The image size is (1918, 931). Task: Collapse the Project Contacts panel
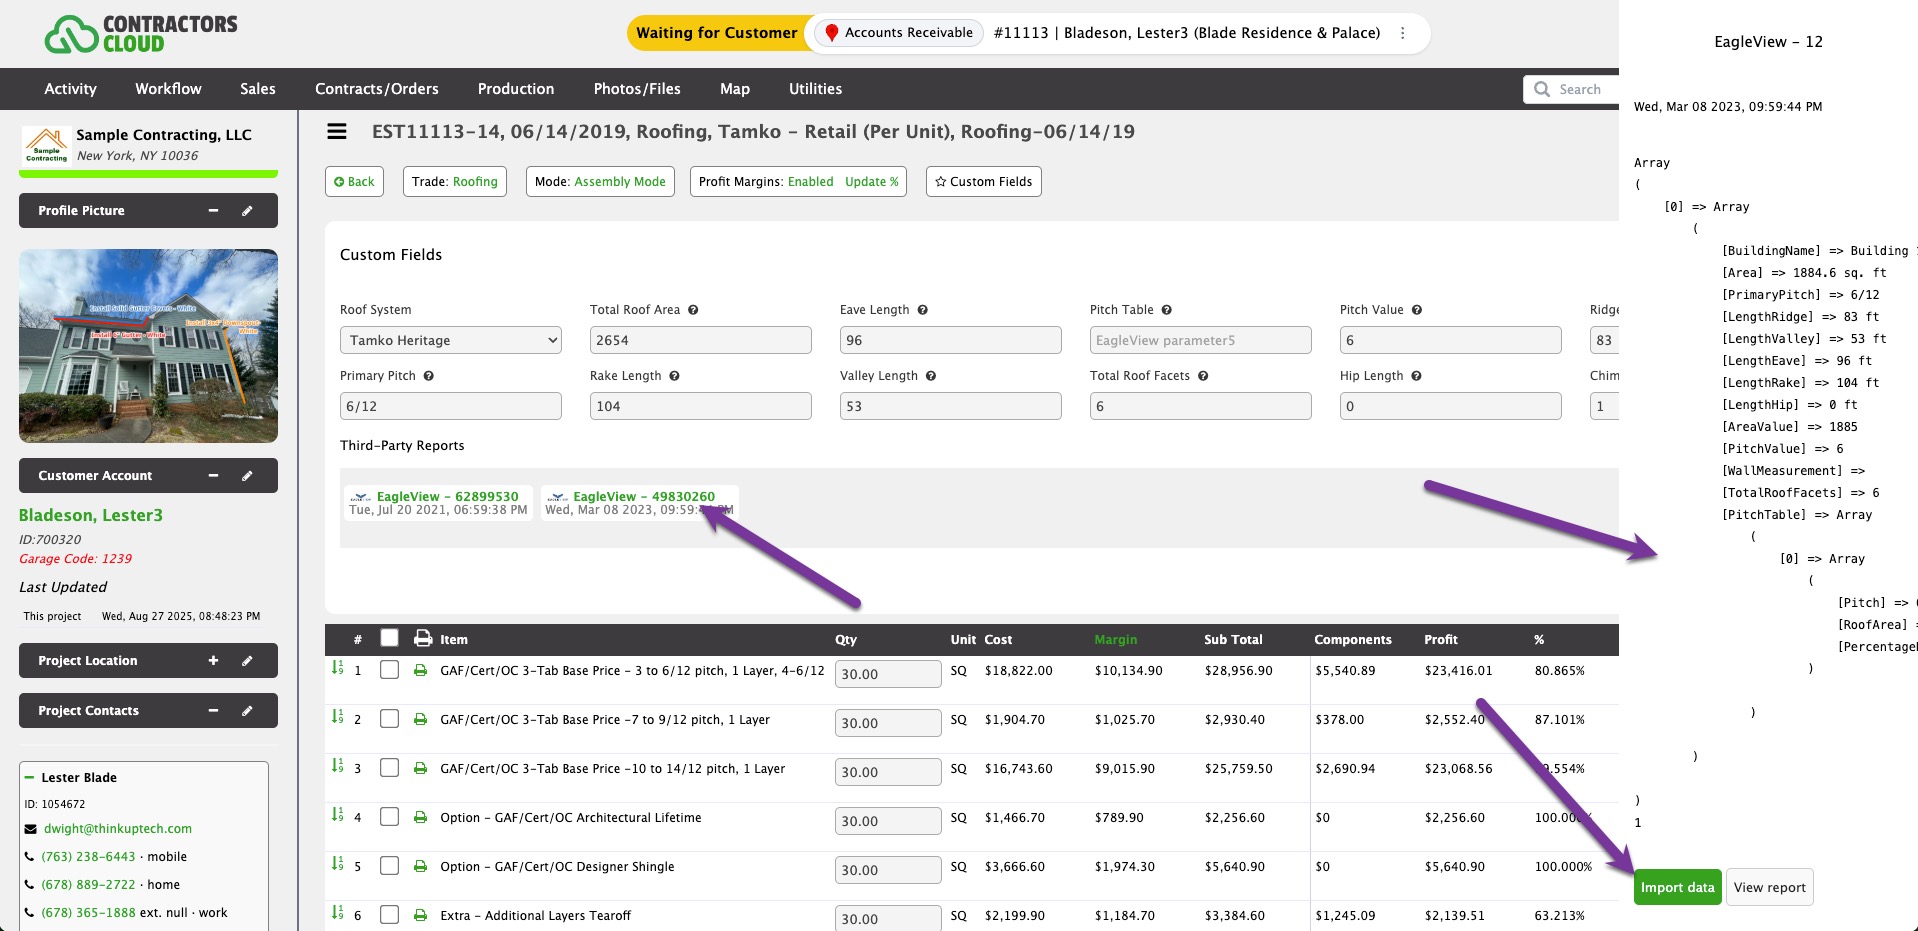[213, 711]
